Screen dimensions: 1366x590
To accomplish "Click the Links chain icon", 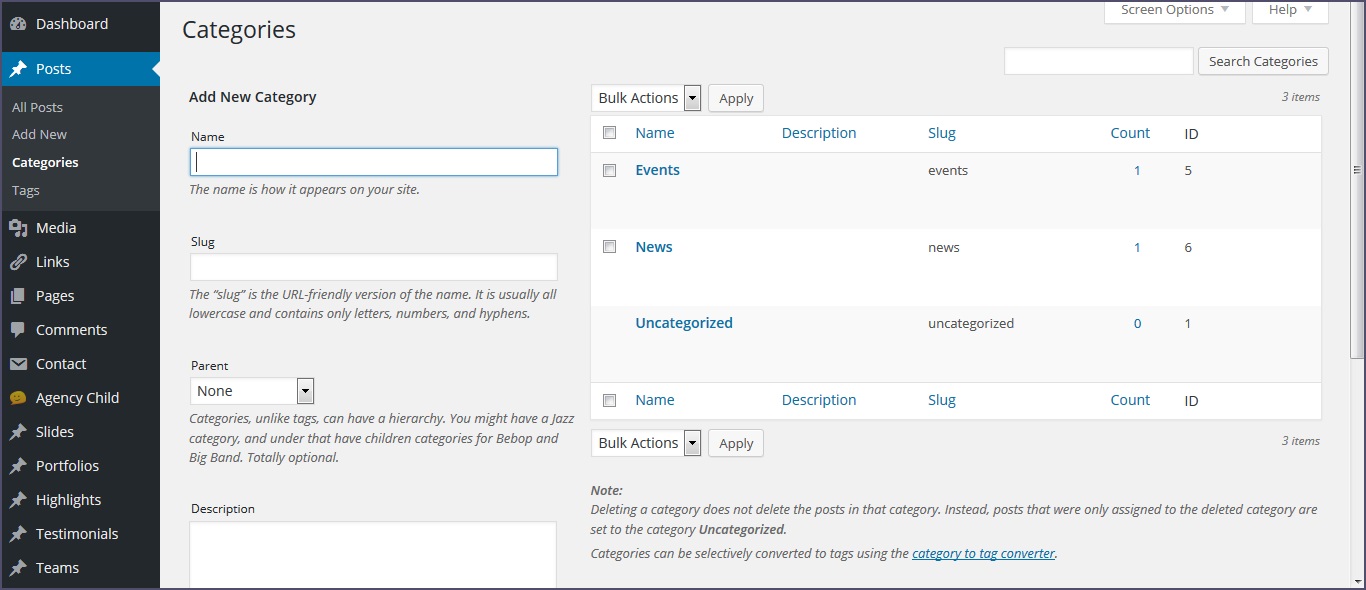I will pyautogui.click(x=18, y=262).
